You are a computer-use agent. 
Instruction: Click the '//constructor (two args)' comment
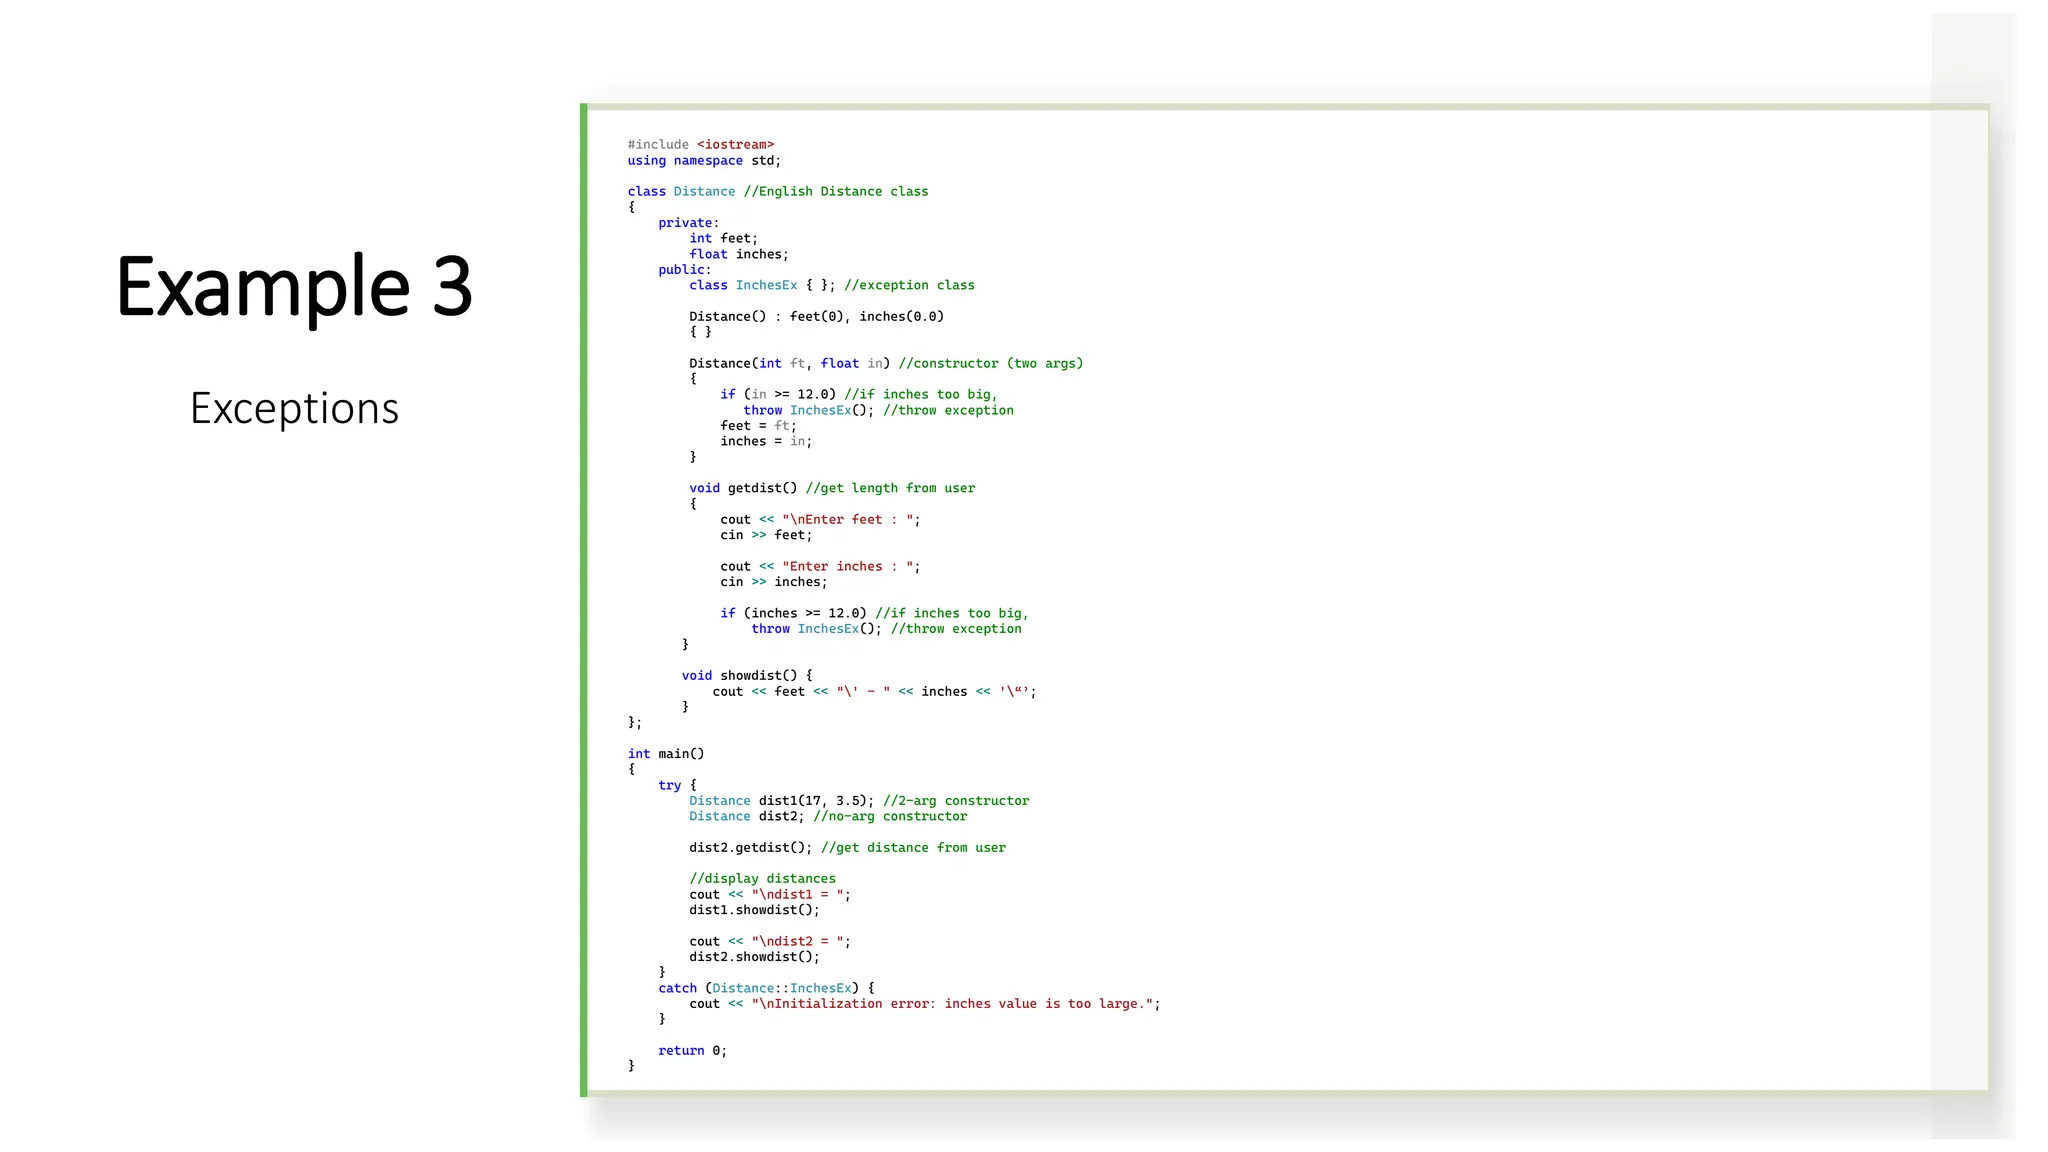coord(990,363)
